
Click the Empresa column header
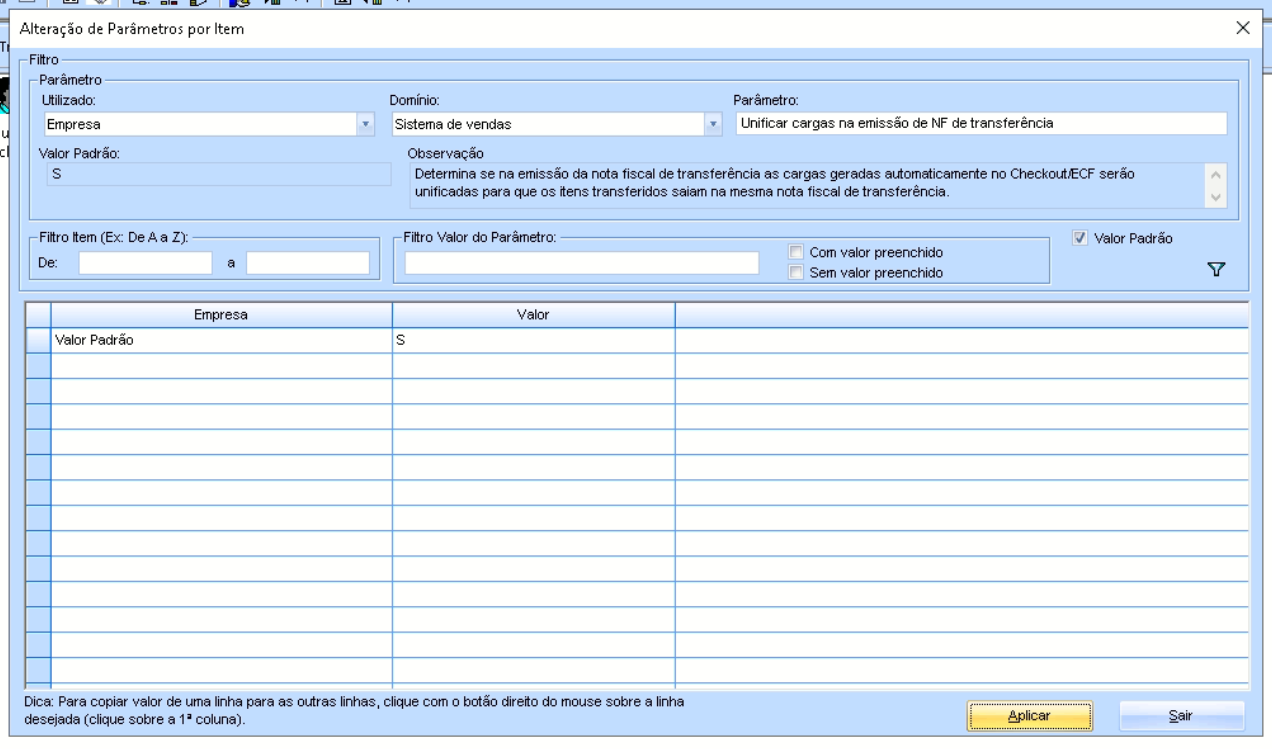pos(221,314)
